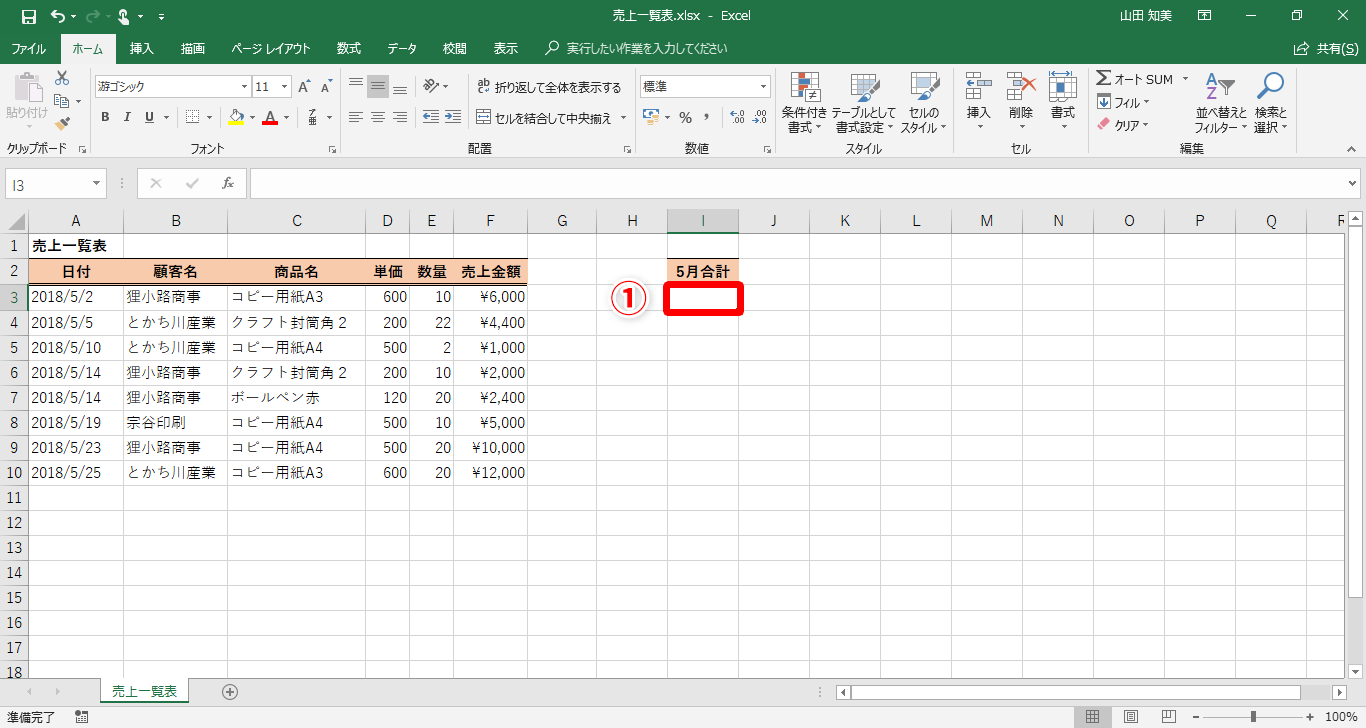This screenshot has height=728, width=1366.
Task: Toggle align text left
Action: 356,117
